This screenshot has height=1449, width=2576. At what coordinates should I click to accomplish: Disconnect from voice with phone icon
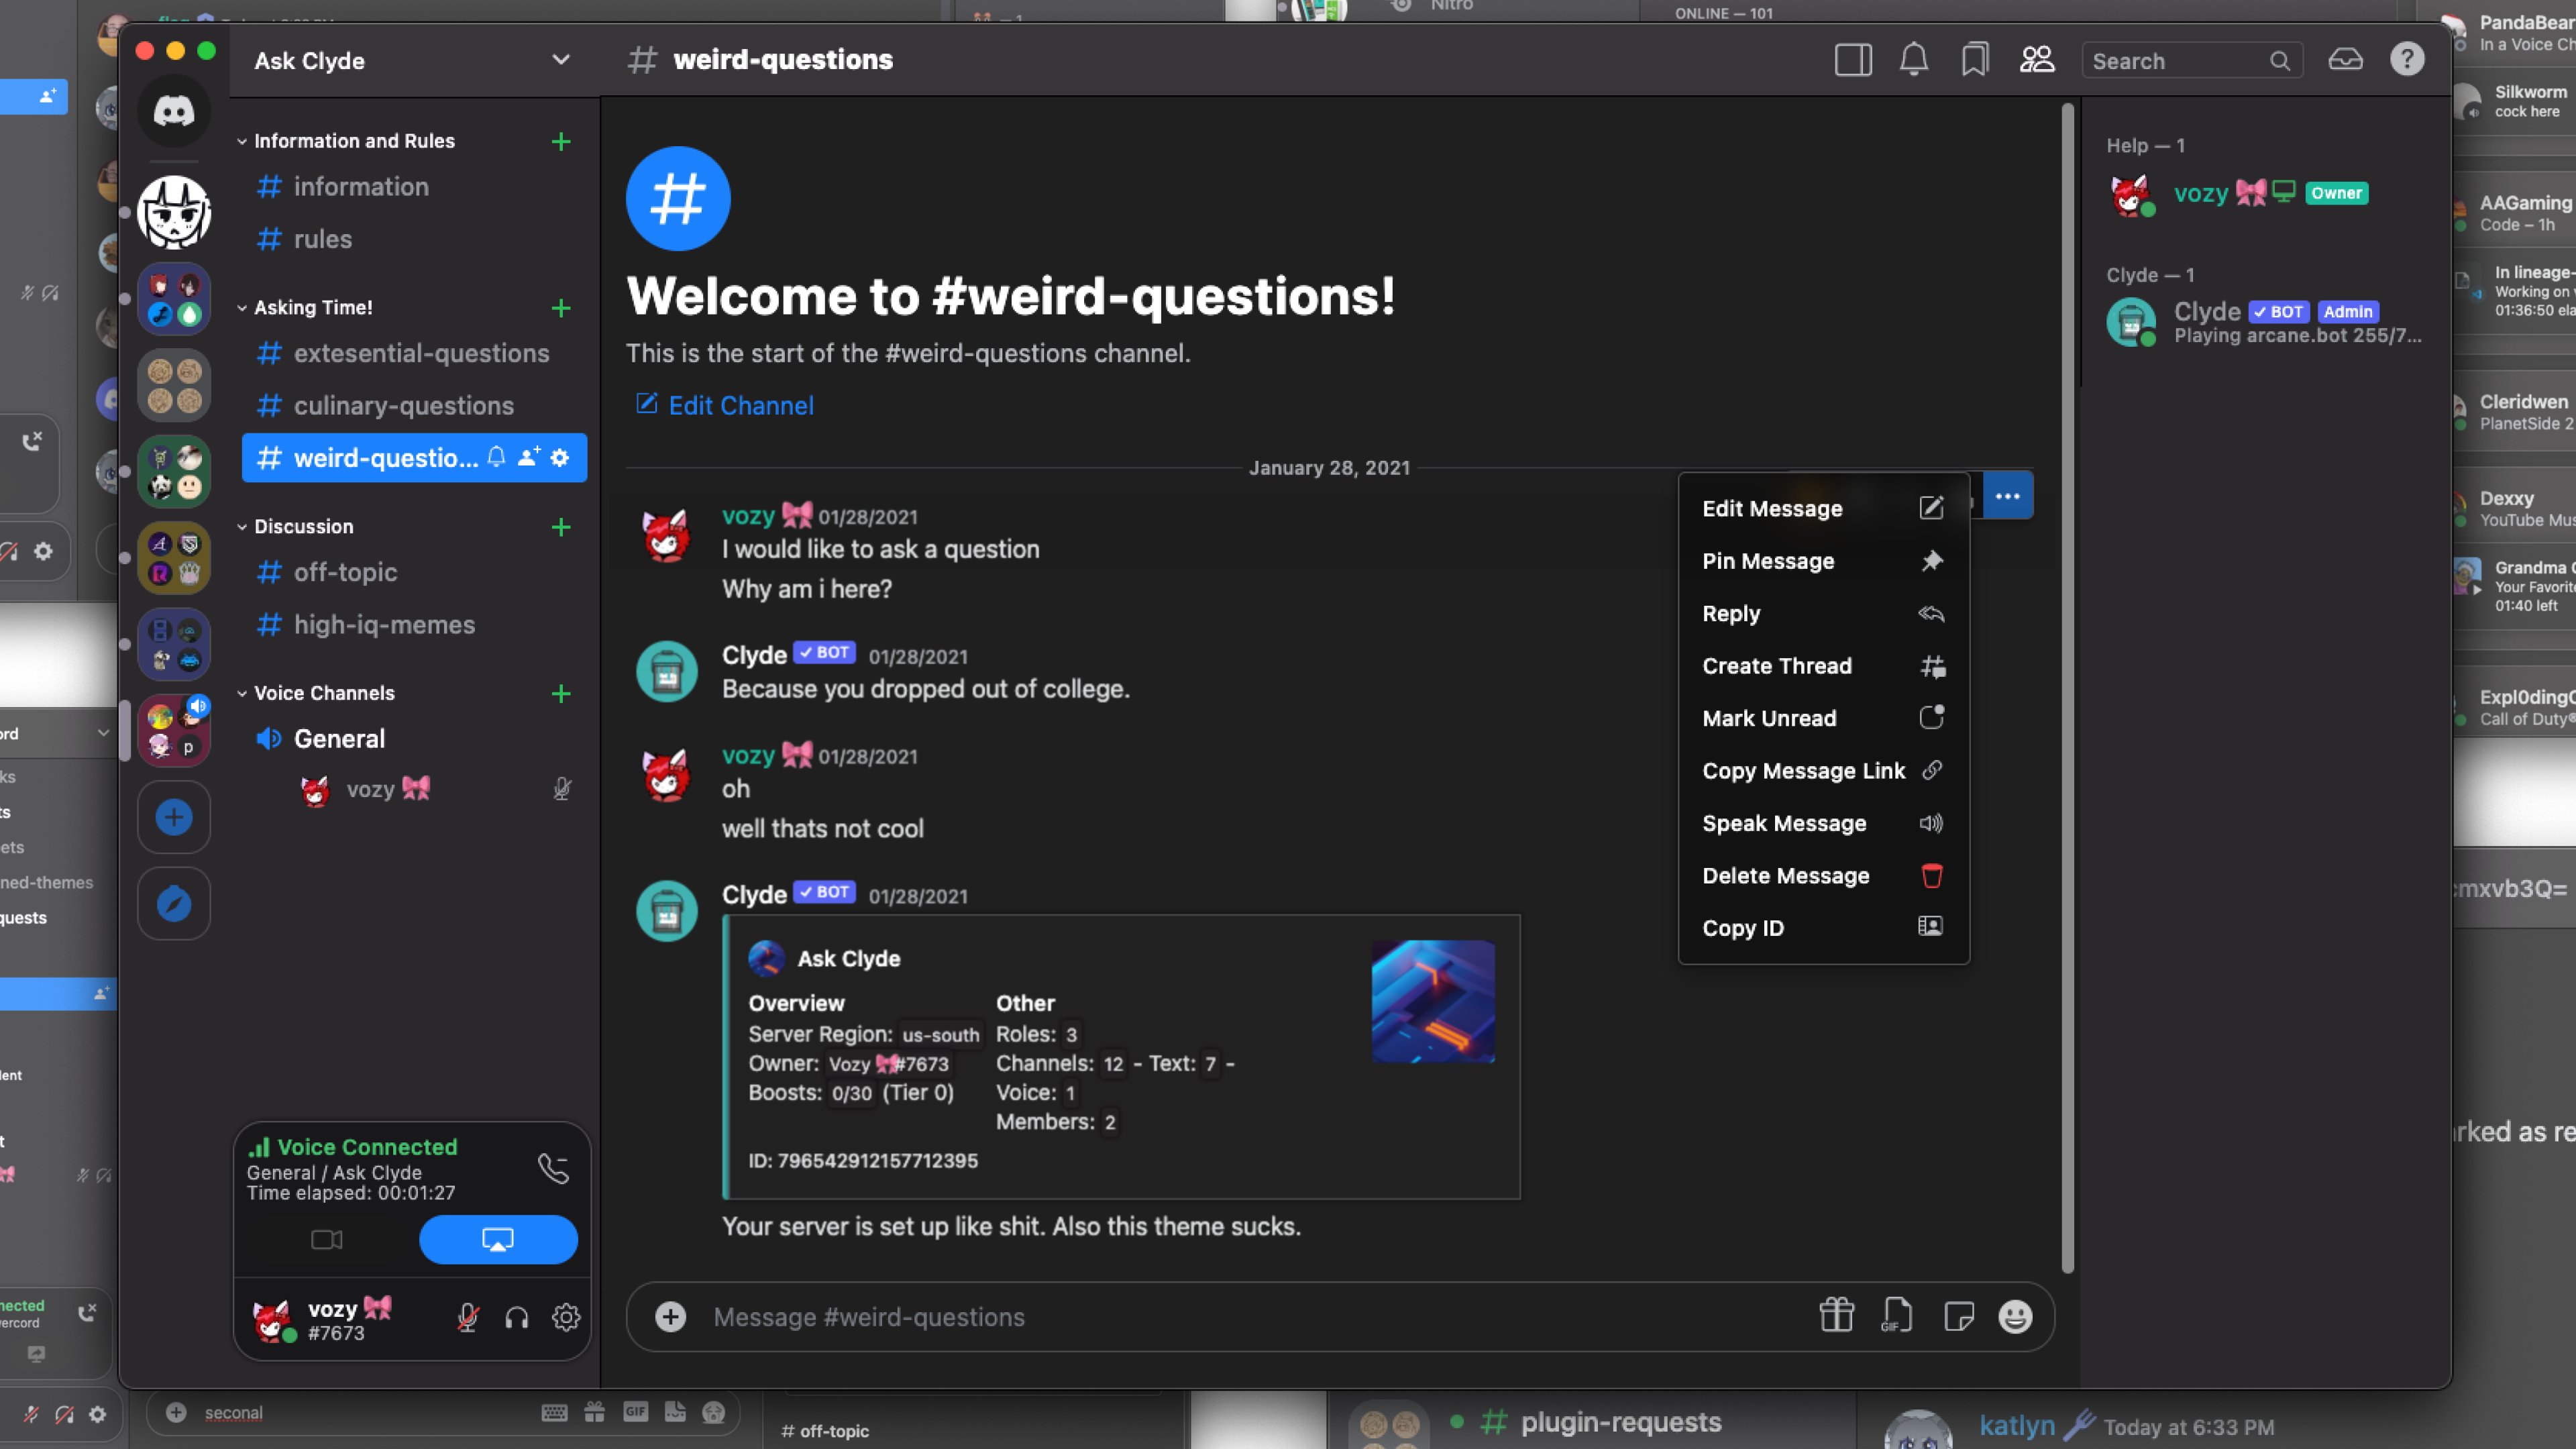pyautogui.click(x=553, y=1168)
